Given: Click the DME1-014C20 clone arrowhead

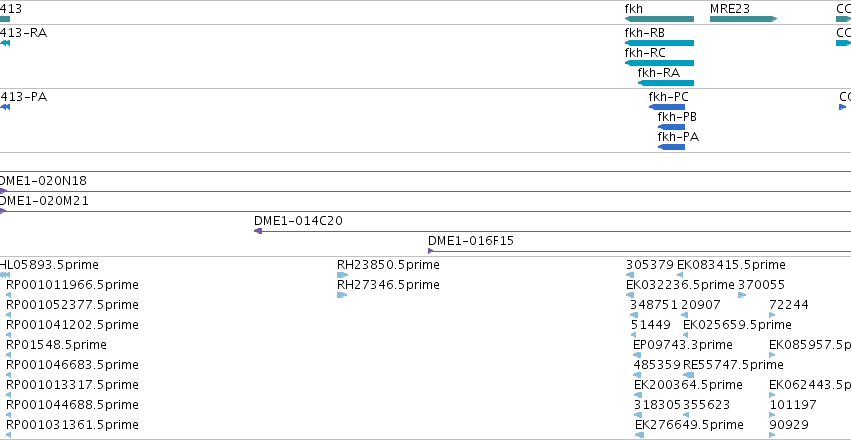Looking at the screenshot, I should pyautogui.click(x=258, y=231).
